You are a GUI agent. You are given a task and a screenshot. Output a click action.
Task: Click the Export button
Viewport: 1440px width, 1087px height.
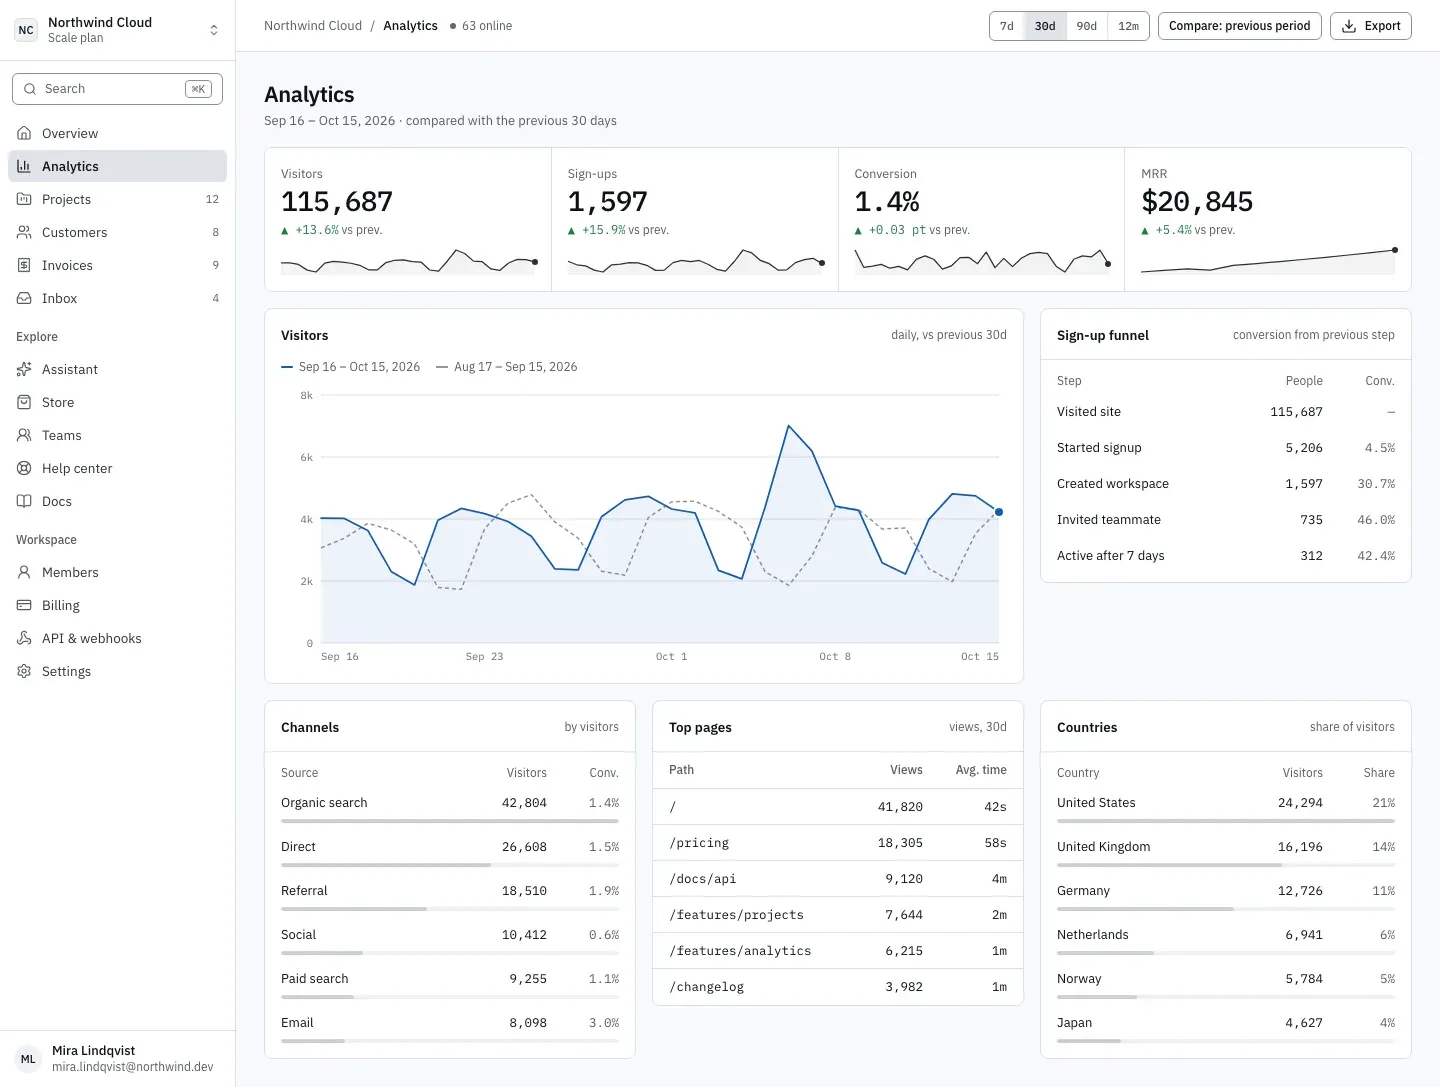point(1371,26)
